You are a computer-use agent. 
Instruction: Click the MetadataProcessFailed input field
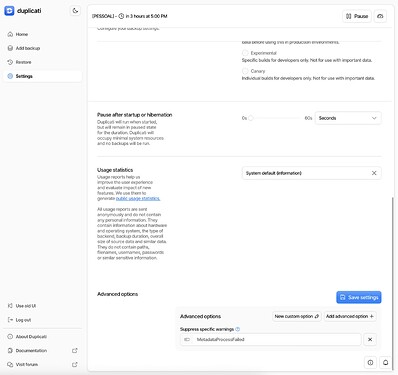click(271, 339)
